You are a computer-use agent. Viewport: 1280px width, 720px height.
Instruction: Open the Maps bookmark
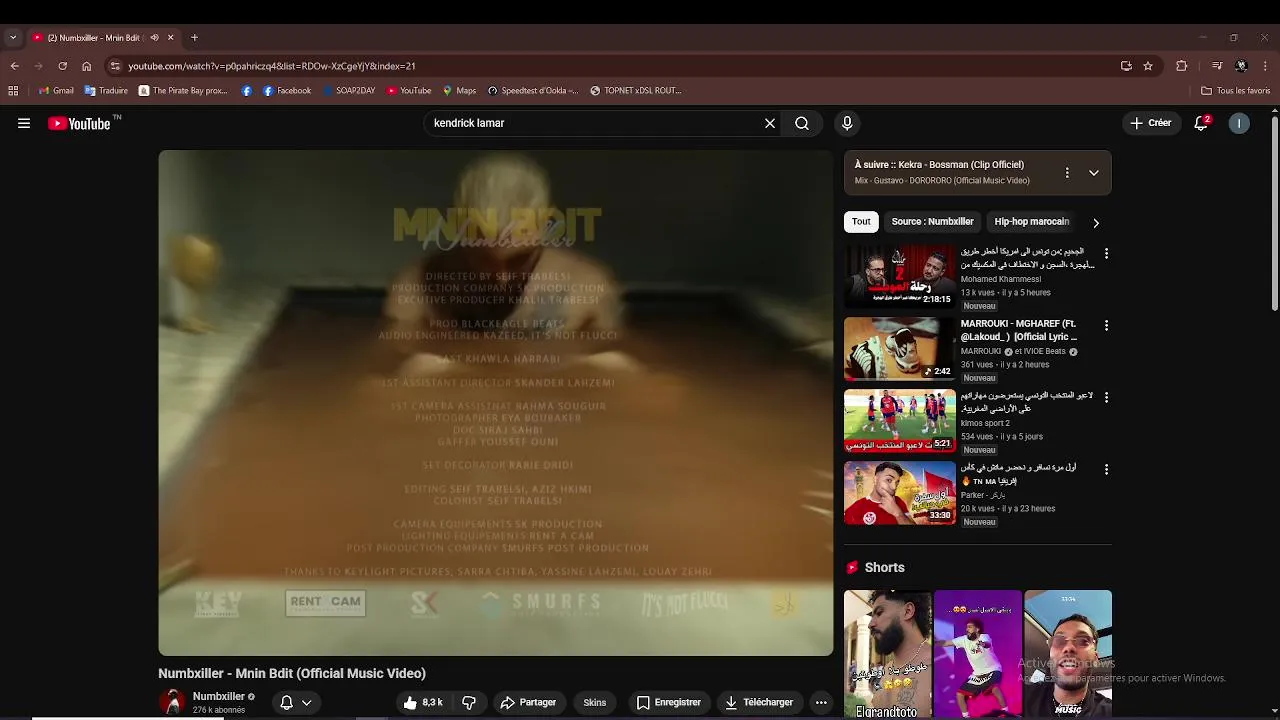point(459,90)
